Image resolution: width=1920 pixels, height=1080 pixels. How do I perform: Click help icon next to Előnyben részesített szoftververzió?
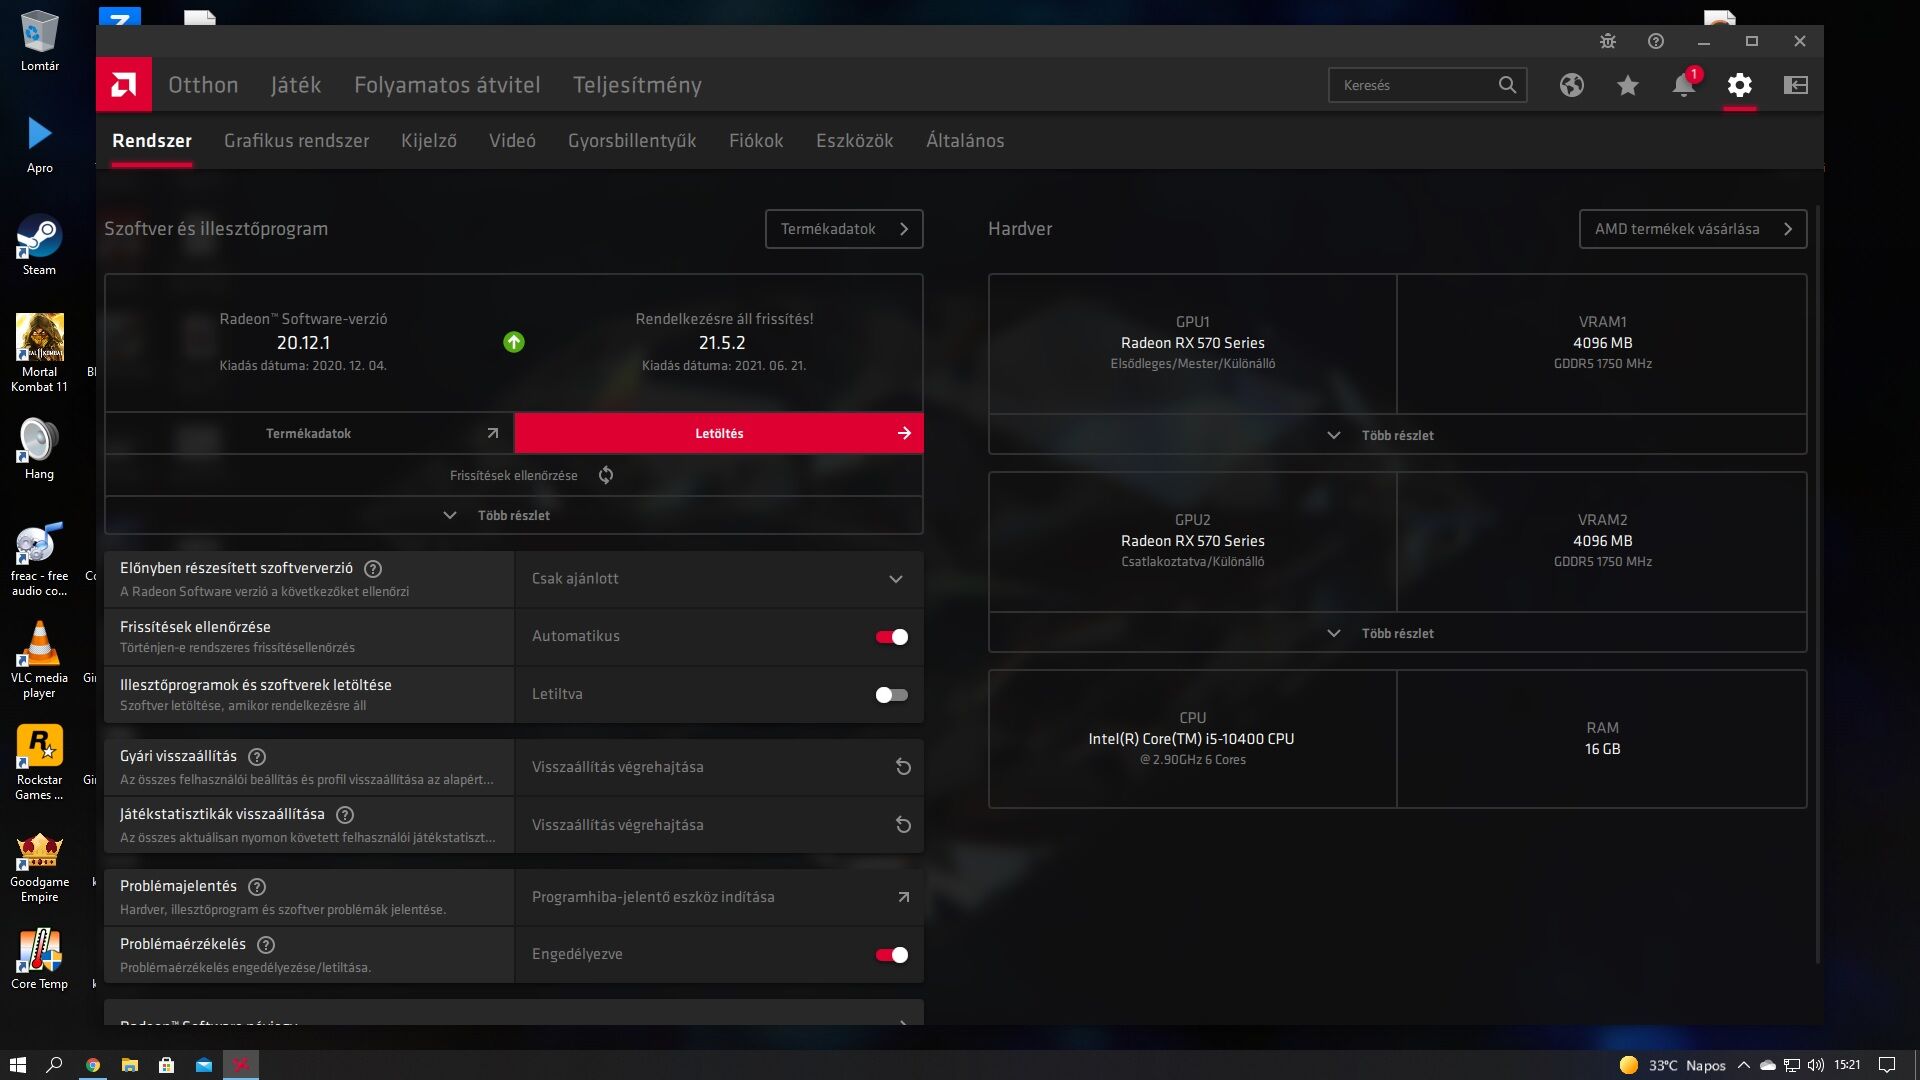coord(373,569)
